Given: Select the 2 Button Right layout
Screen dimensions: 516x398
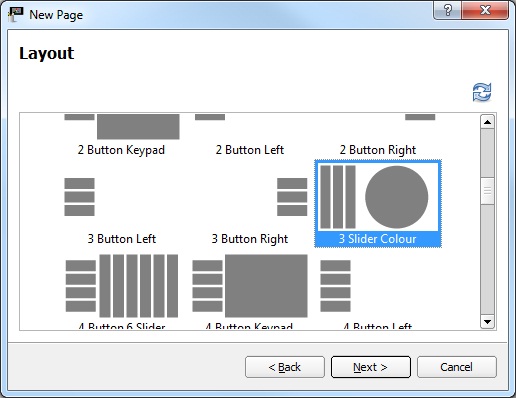Looking at the screenshot, I should coord(378,135).
